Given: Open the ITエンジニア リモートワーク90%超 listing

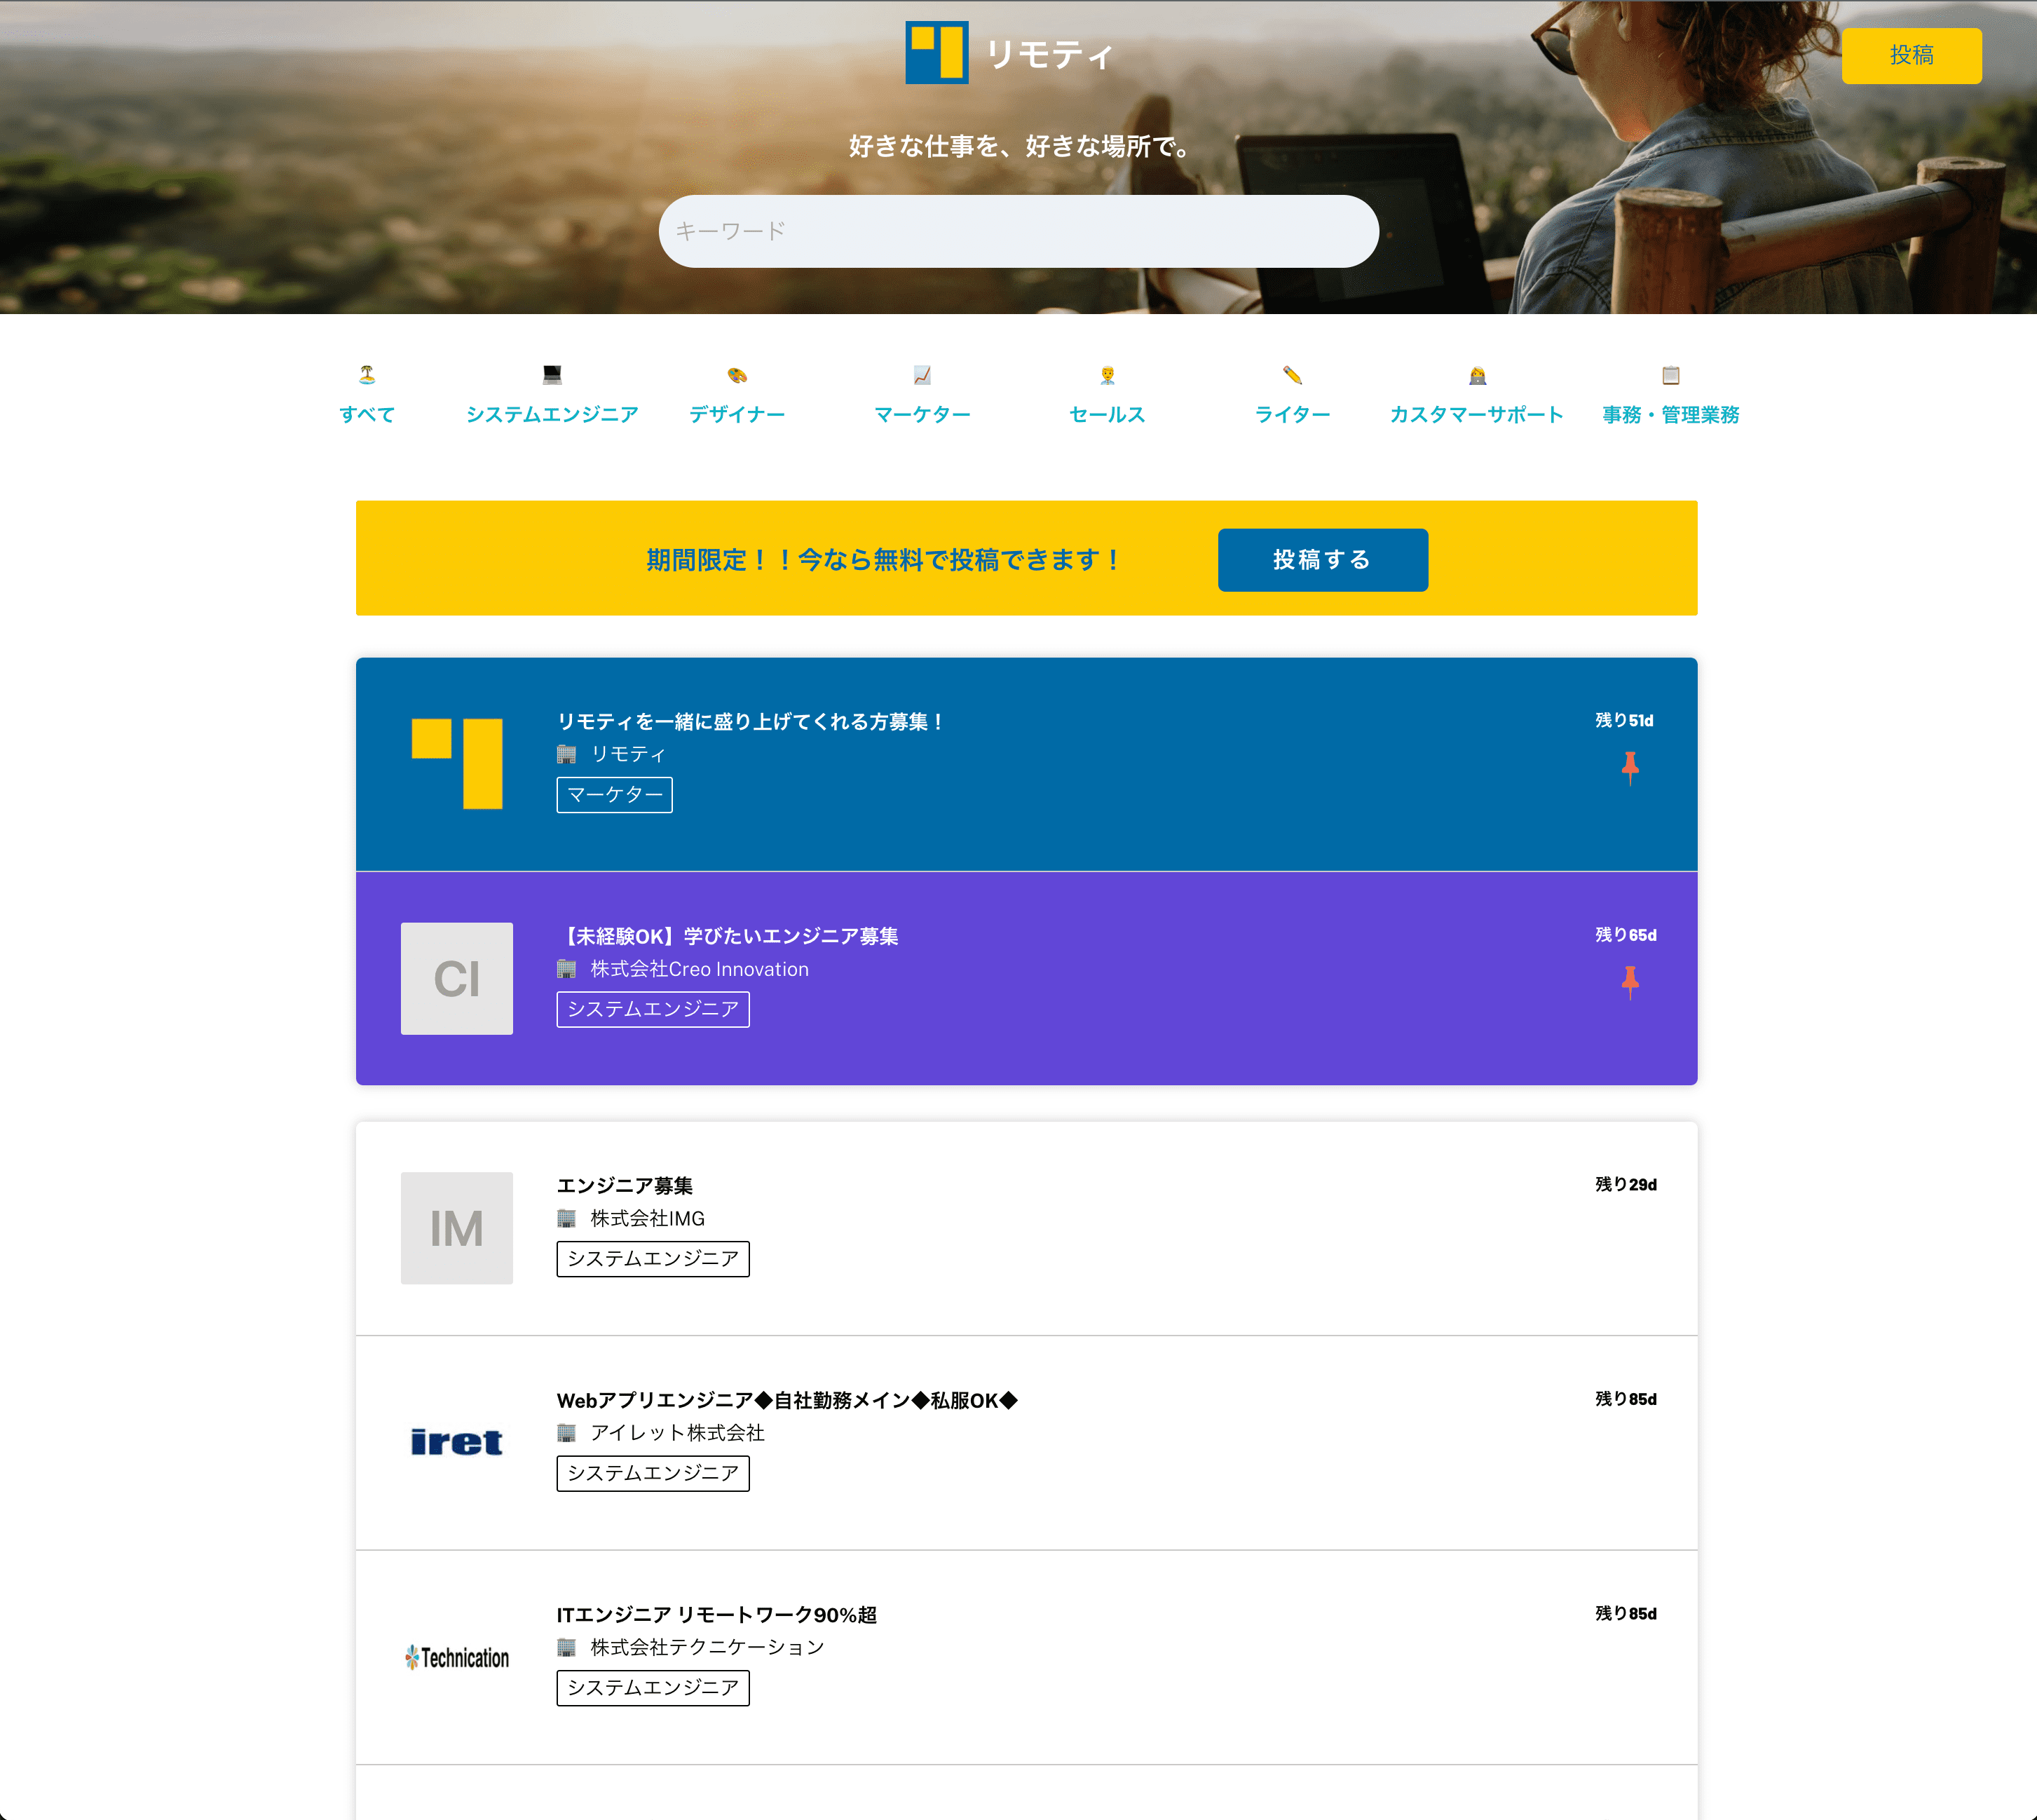Looking at the screenshot, I should [x=716, y=1614].
